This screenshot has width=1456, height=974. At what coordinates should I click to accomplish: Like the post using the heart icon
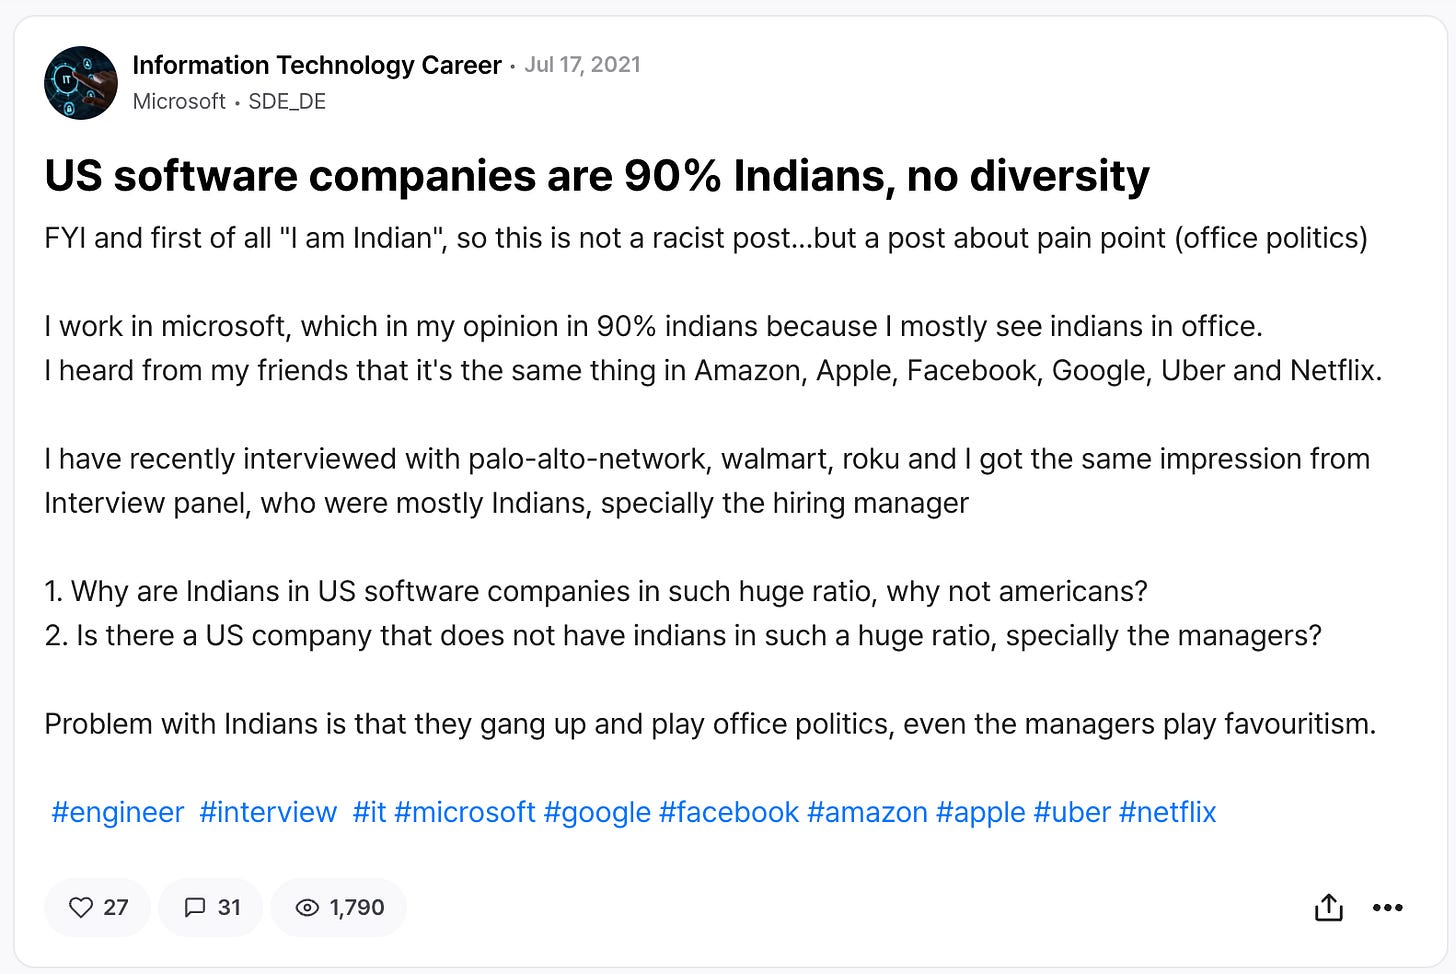(x=82, y=907)
